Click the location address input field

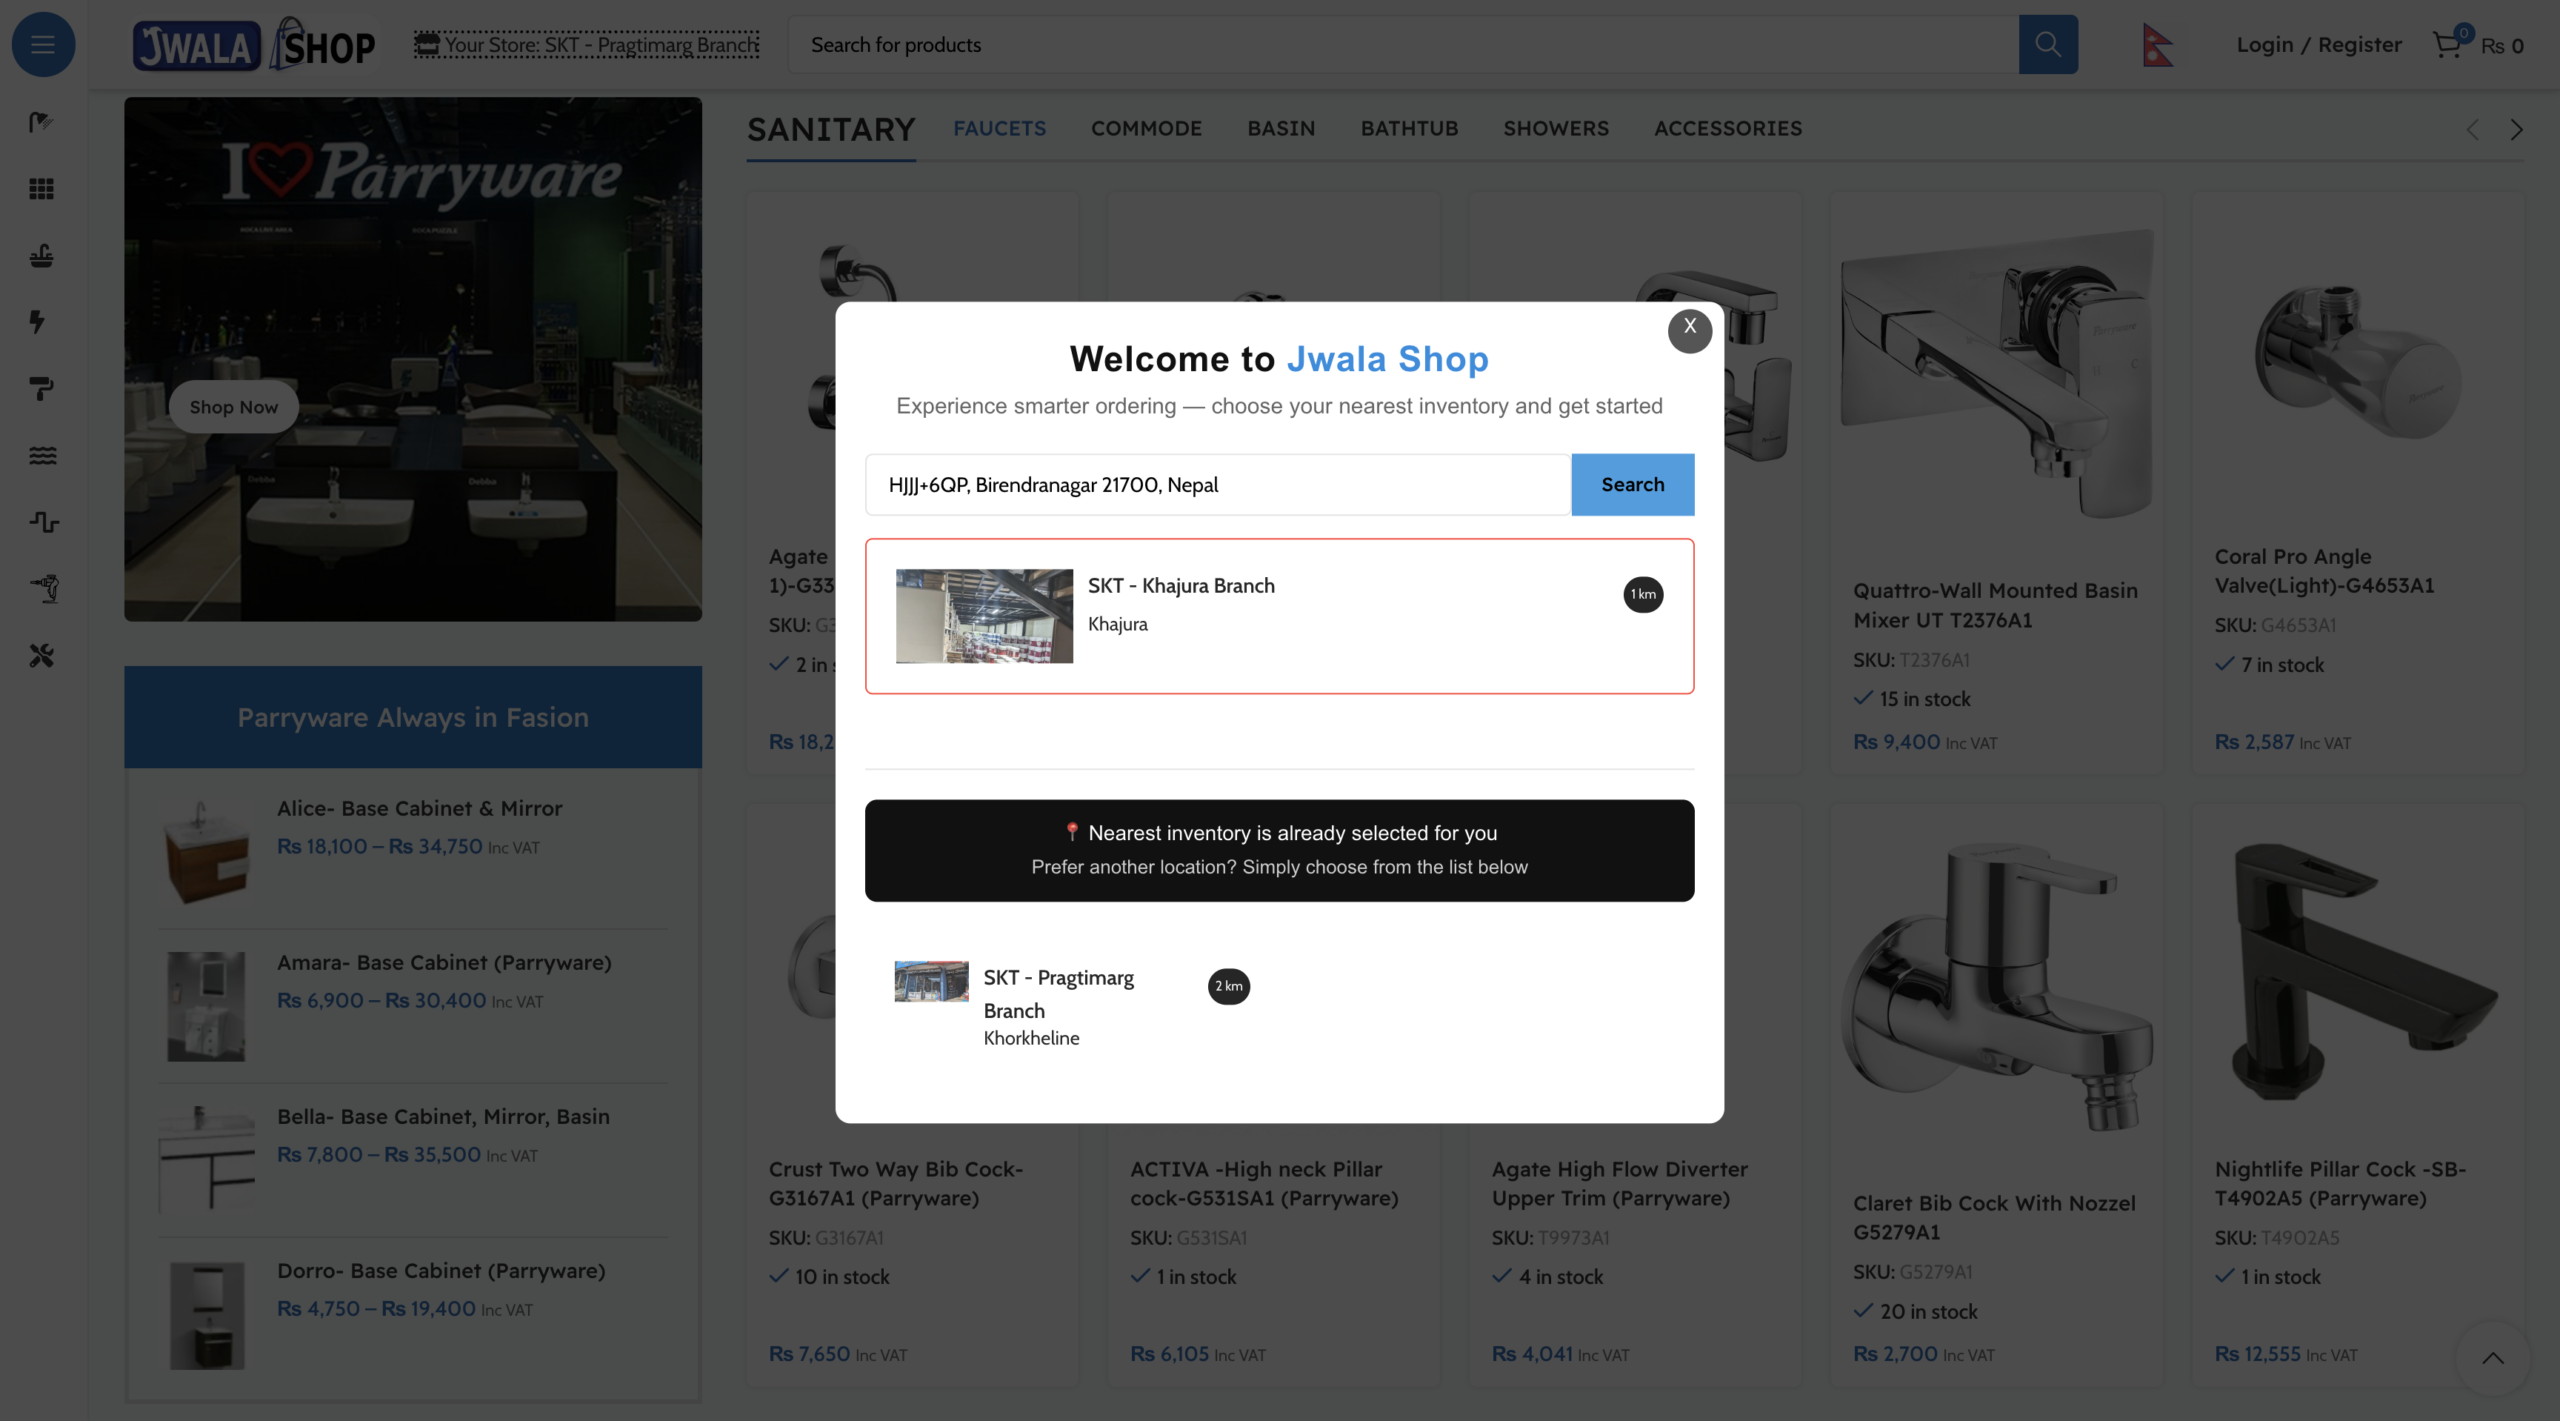point(1217,485)
